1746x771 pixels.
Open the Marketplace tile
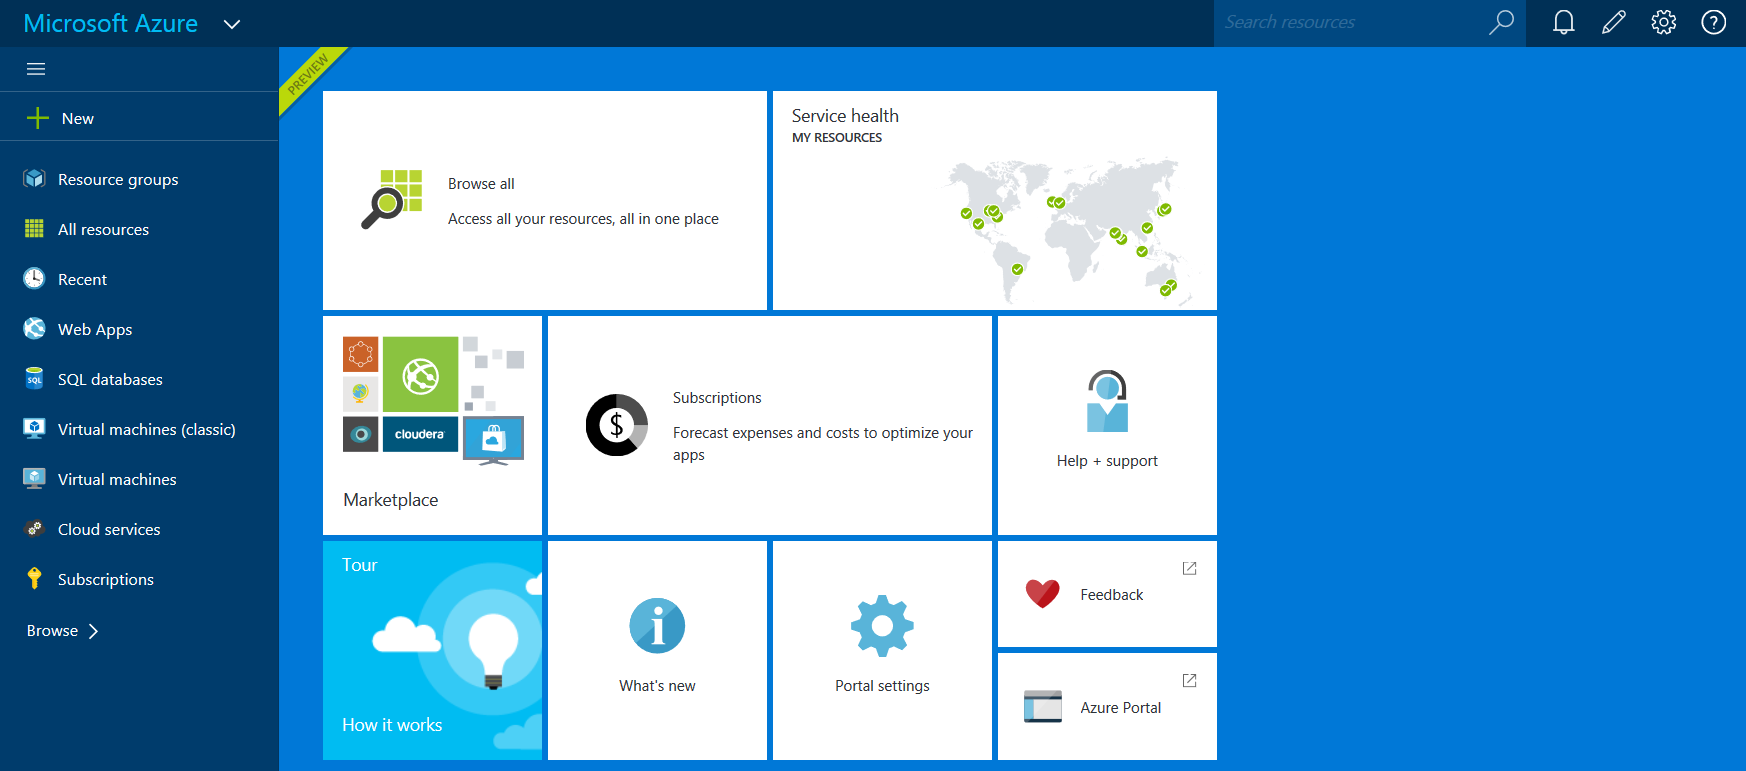point(432,425)
